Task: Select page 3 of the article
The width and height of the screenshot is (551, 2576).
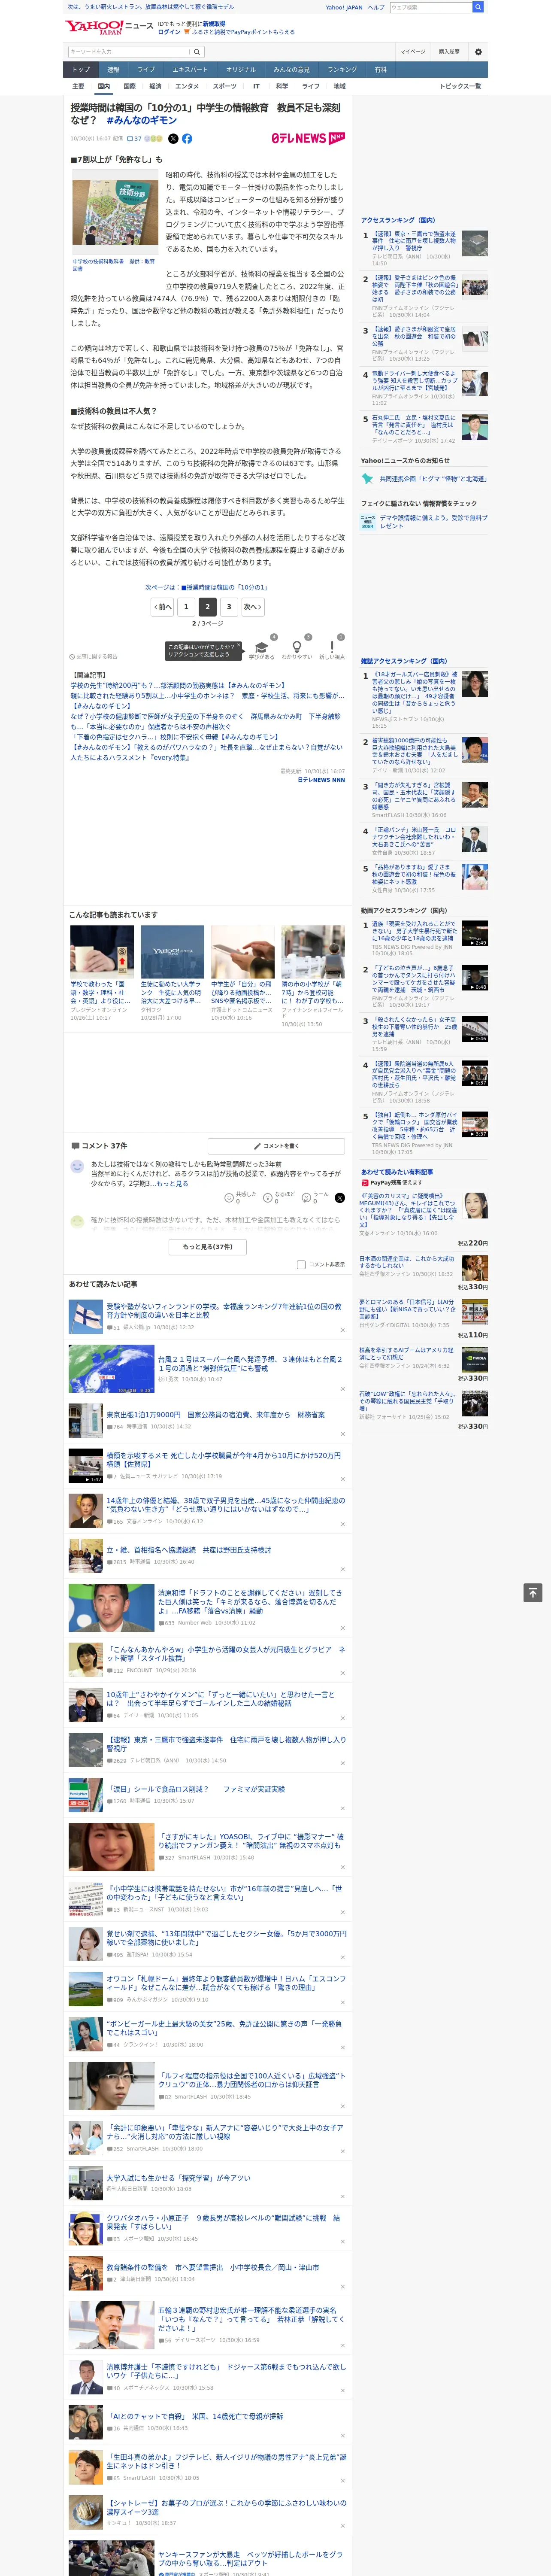Action: pyautogui.click(x=229, y=607)
